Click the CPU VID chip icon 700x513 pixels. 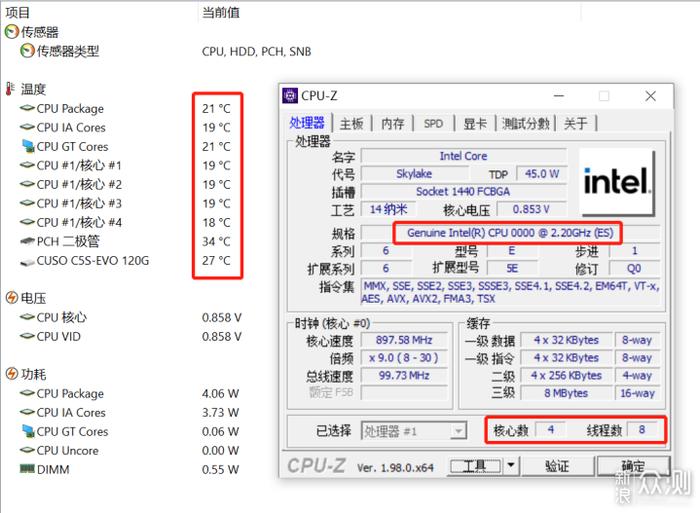click(27, 336)
